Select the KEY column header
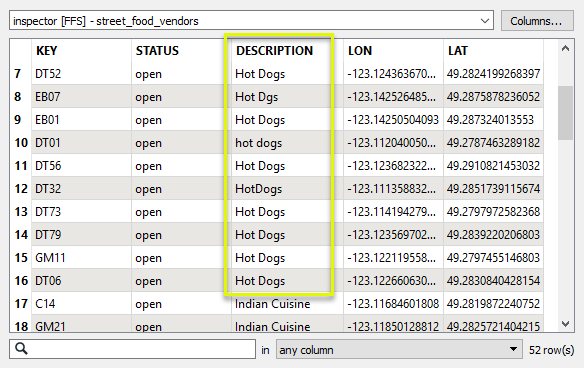This screenshot has height=368, width=584. (81, 51)
